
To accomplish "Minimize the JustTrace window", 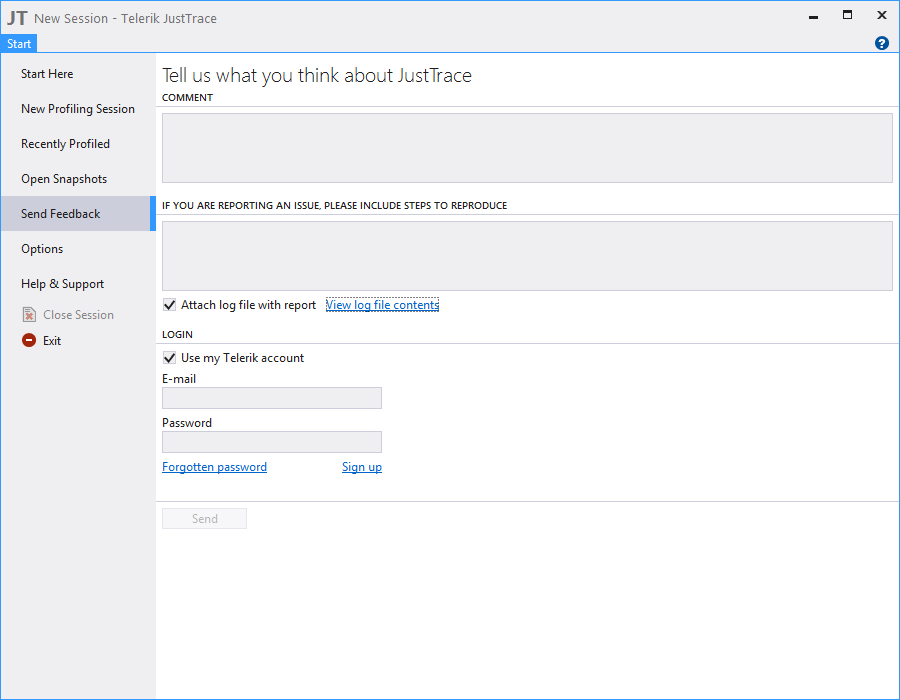I will click(813, 17).
